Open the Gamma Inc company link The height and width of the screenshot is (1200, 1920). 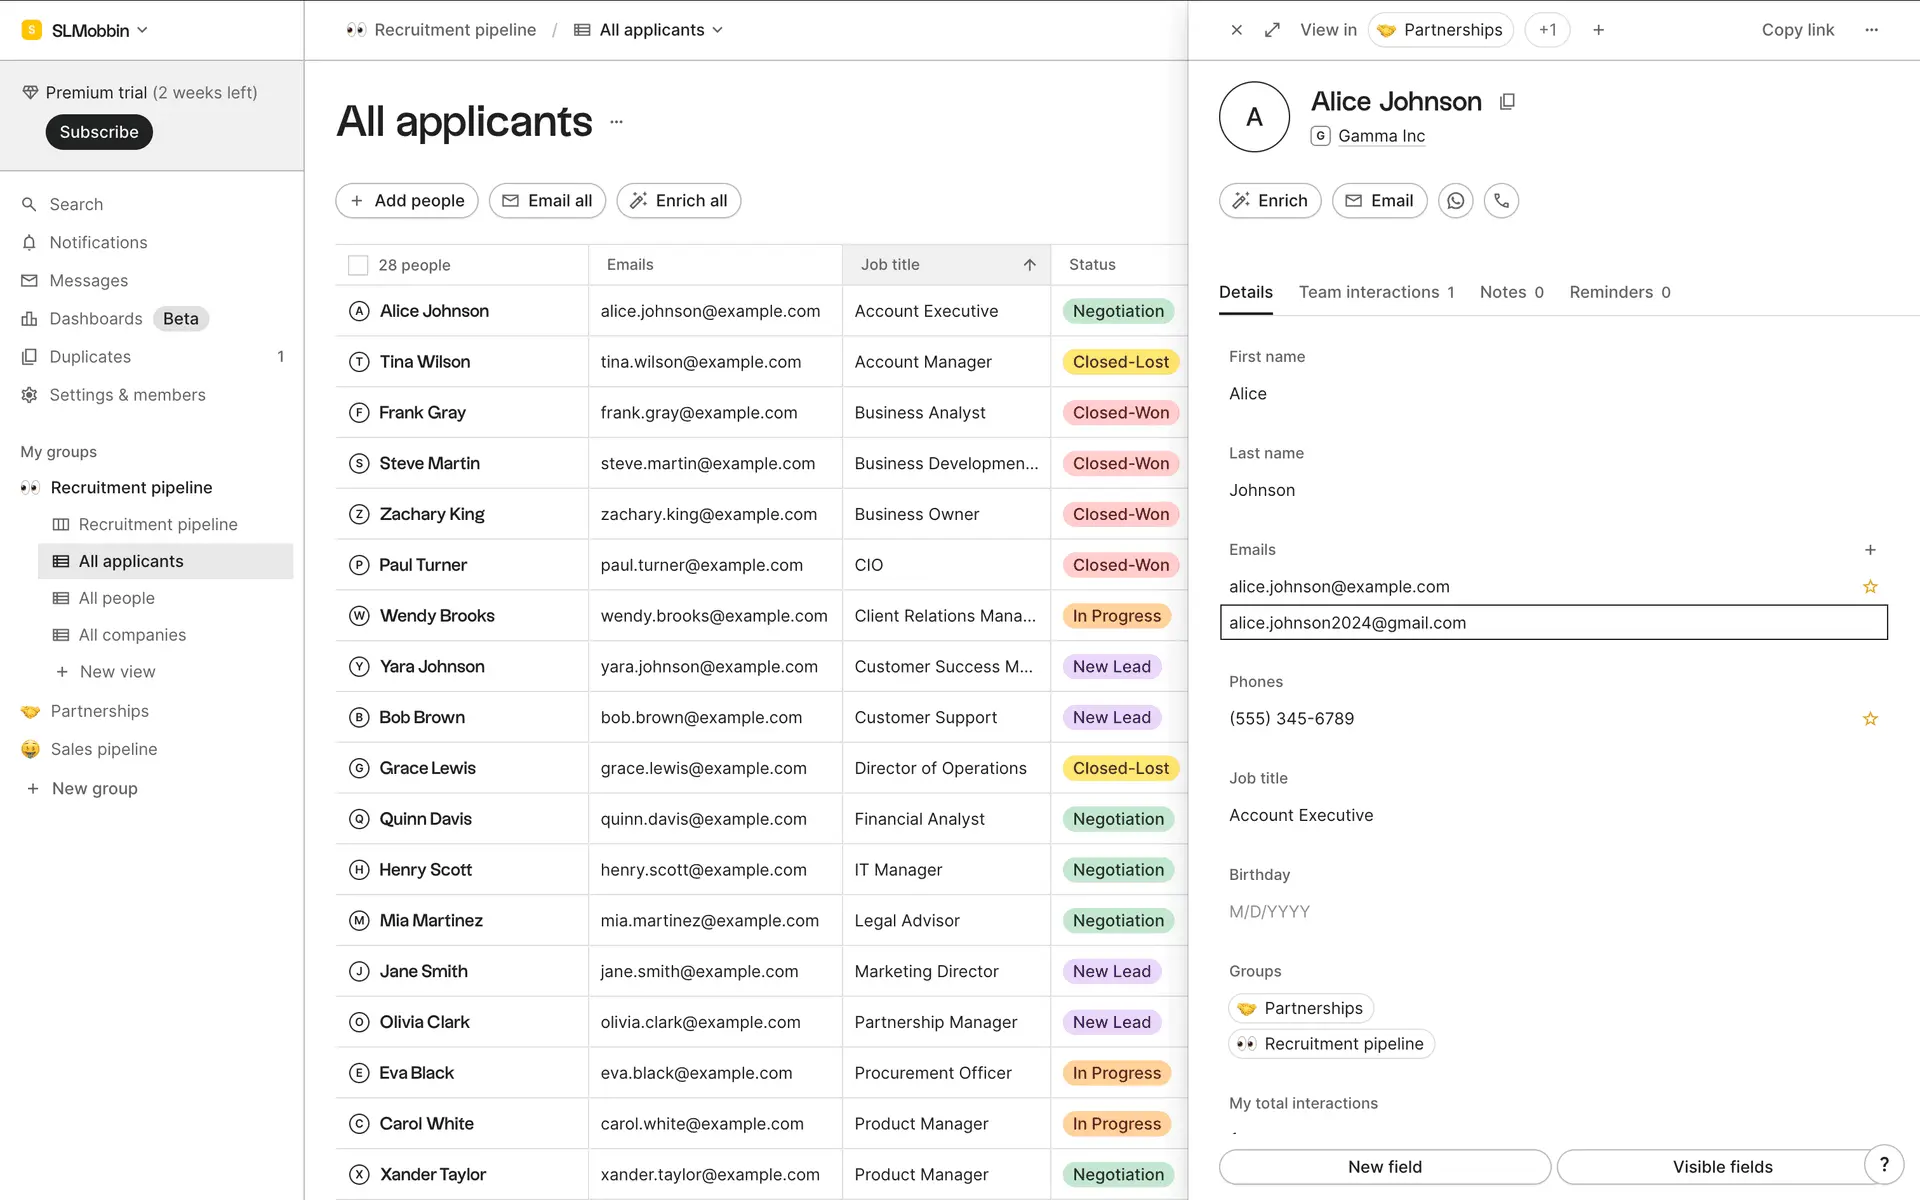[x=1380, y=136]
